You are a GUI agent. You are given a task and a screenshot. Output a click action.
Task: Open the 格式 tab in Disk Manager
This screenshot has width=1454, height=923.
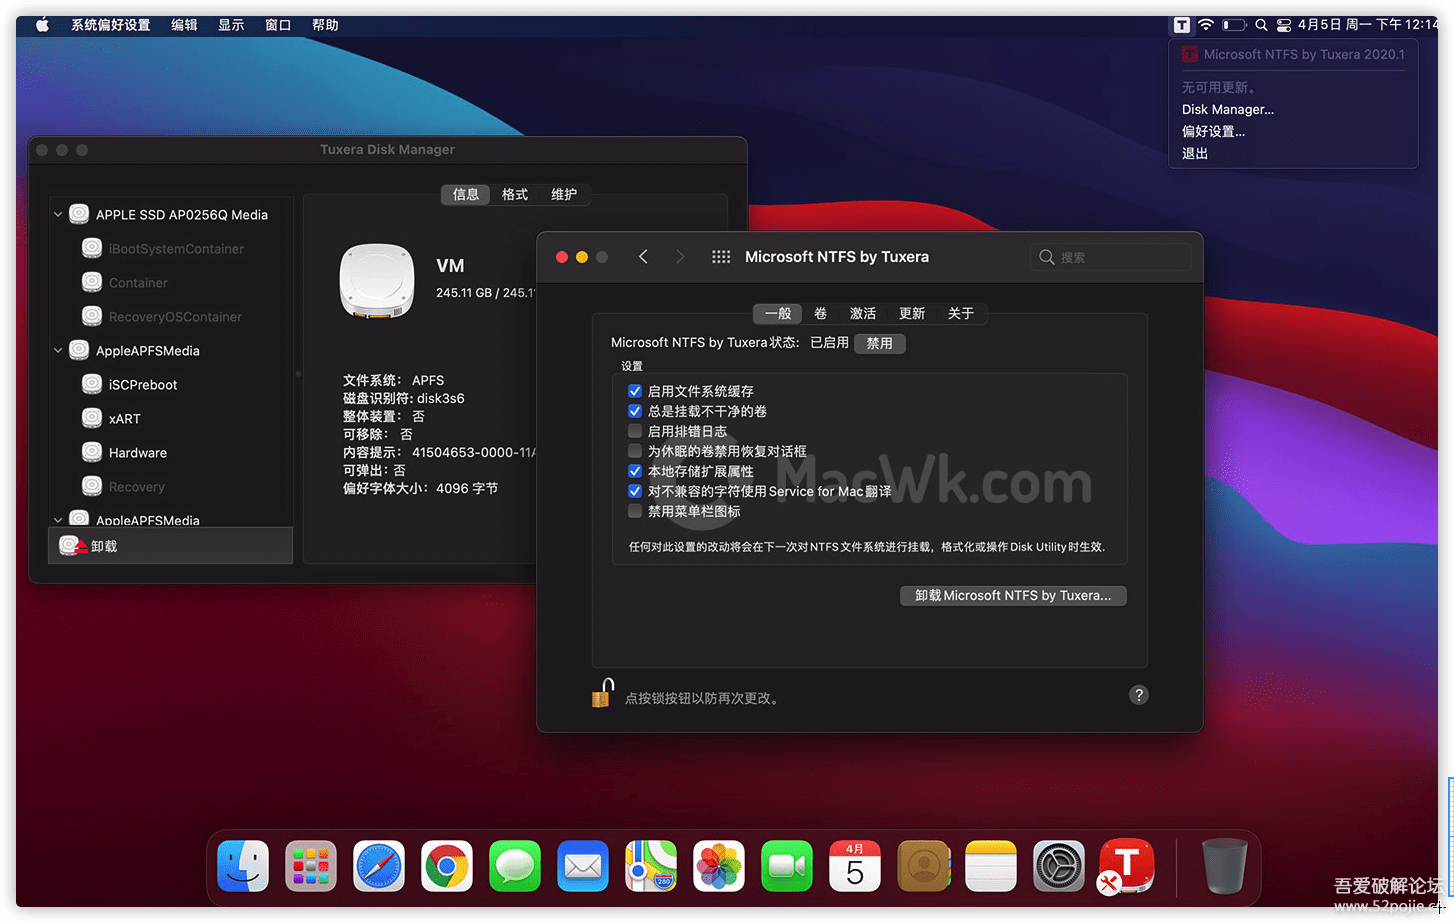tap(515, 195)
